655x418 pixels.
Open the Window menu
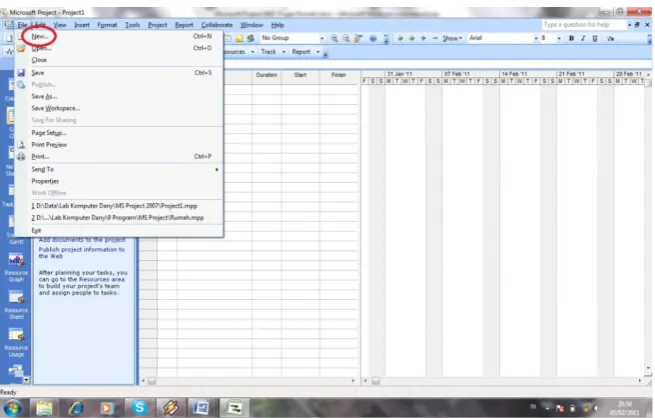(252, 25)
